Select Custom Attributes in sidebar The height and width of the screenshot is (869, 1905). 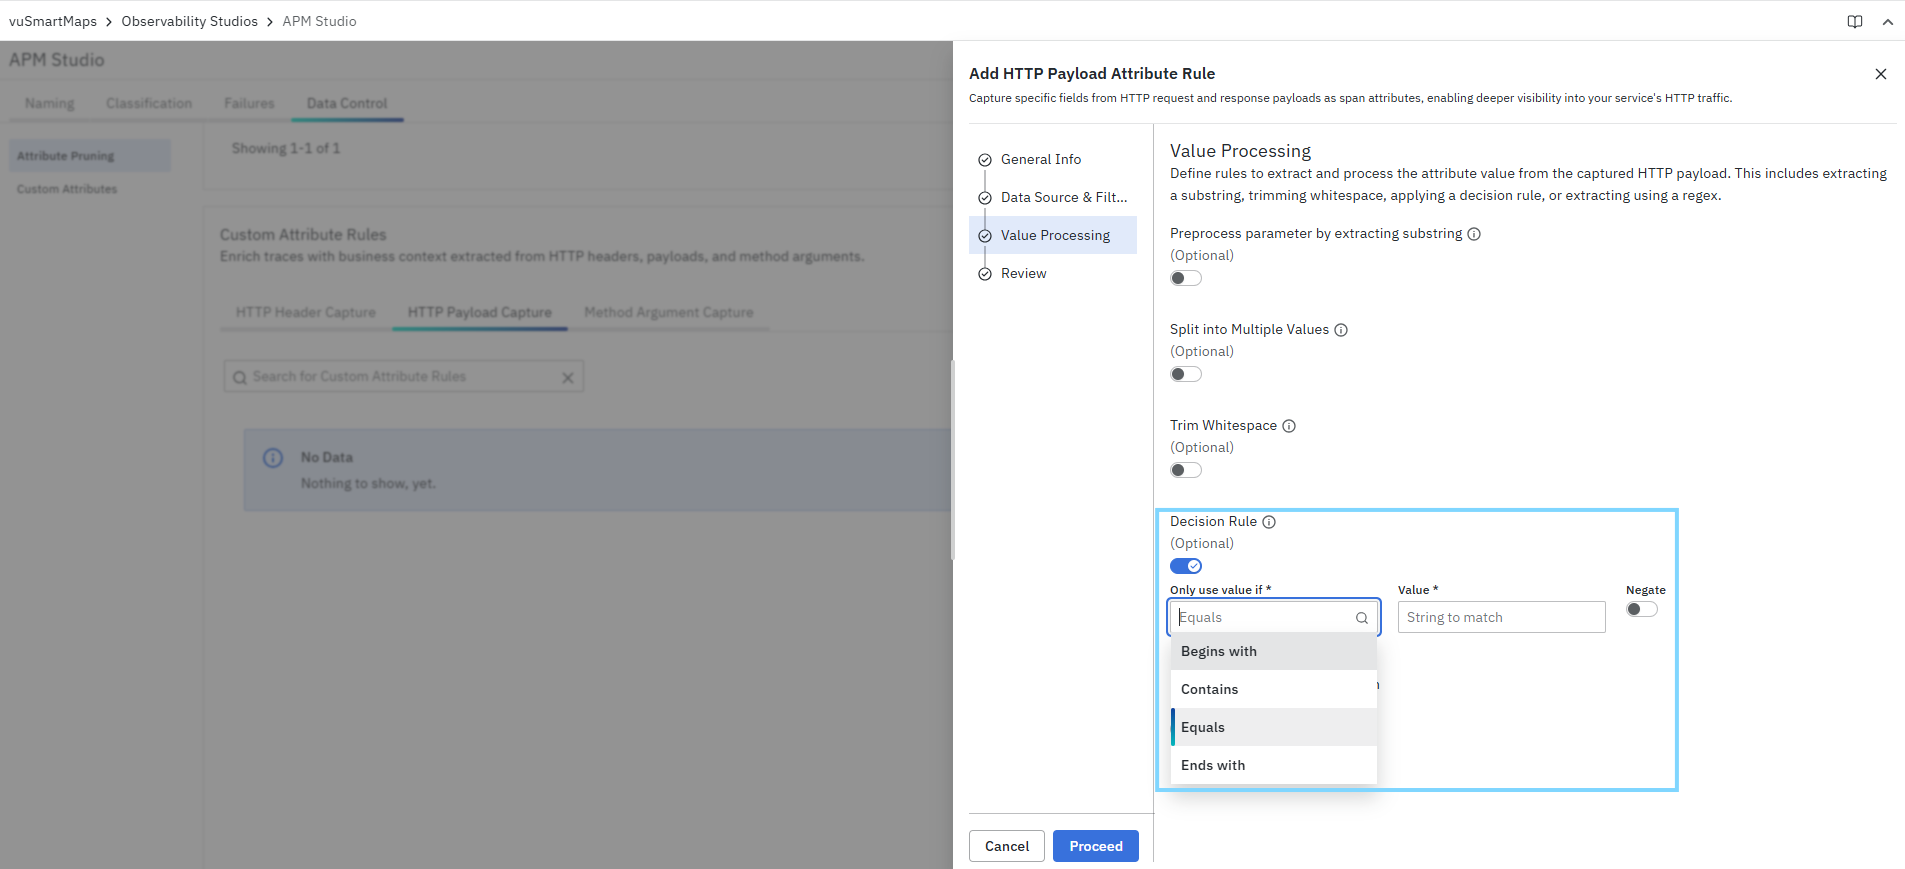(x=67, y=189)
